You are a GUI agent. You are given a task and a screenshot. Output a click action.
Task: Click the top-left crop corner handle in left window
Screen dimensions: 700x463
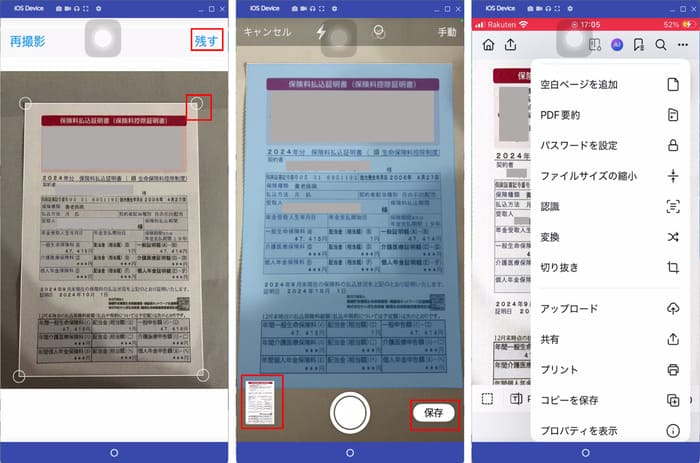[25, 104]
